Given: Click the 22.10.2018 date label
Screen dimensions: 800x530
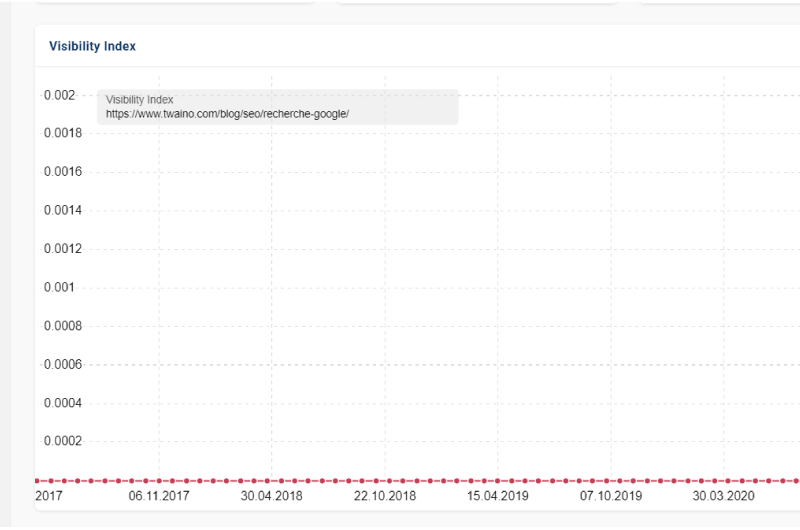Looking at the screenshot, I should (x=385, y=496).
